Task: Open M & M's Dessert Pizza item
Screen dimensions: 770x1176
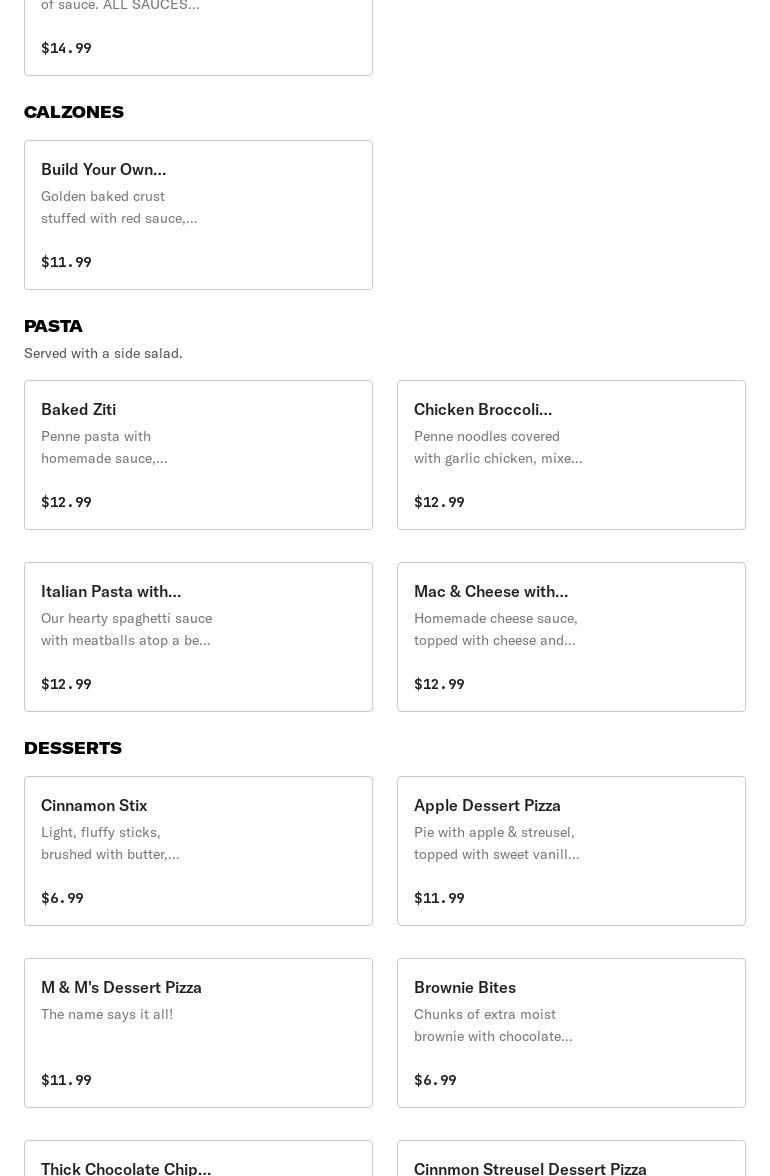Action: tap(198, 1033)
